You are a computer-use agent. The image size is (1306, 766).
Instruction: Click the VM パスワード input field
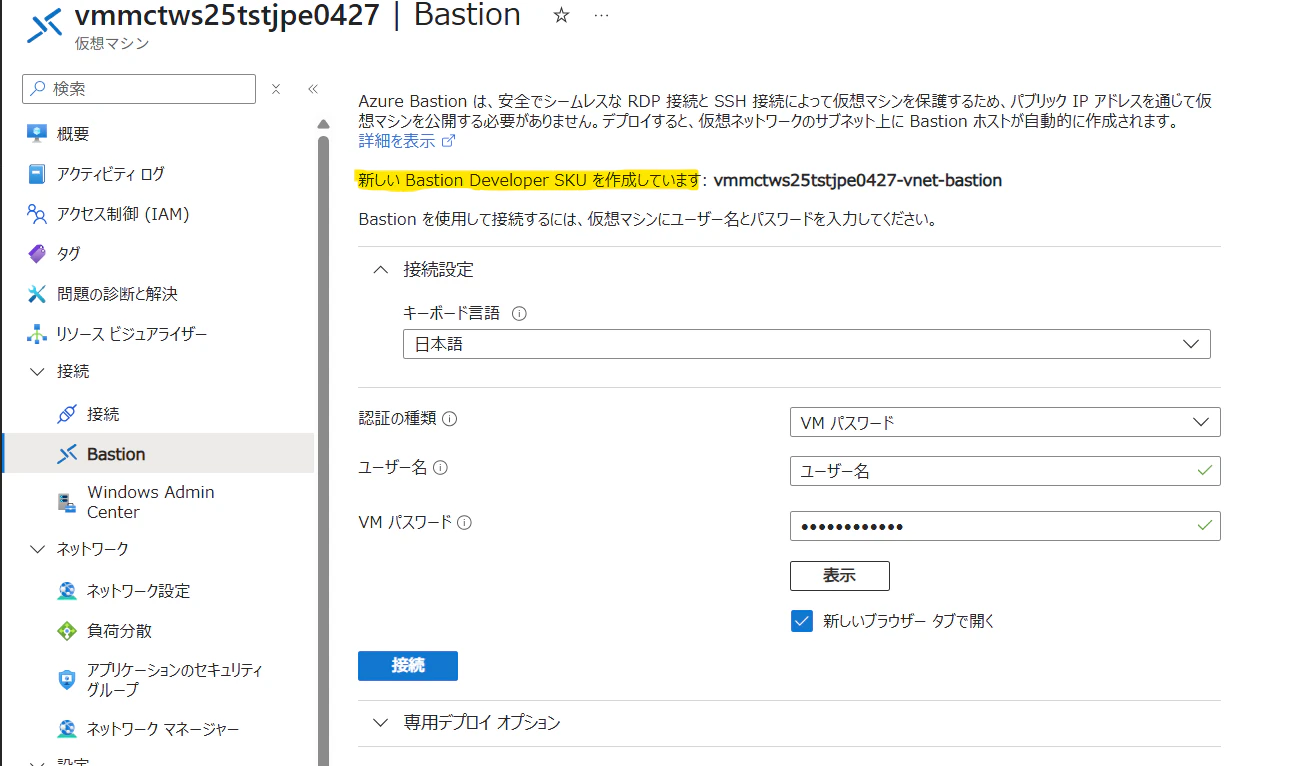click(x=1004, y=526)
